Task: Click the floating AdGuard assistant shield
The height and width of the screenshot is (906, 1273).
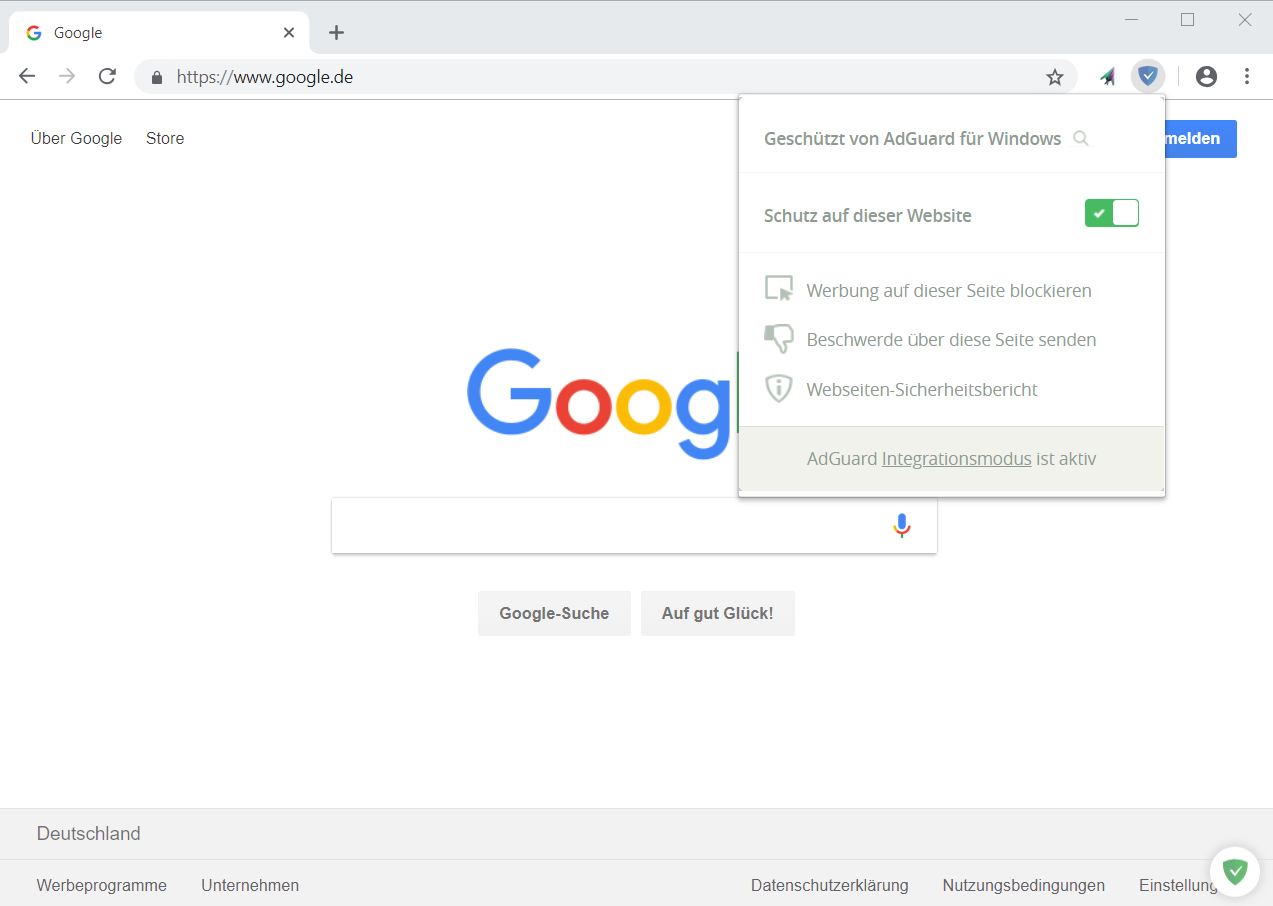Action: [x=1236, y=871]
